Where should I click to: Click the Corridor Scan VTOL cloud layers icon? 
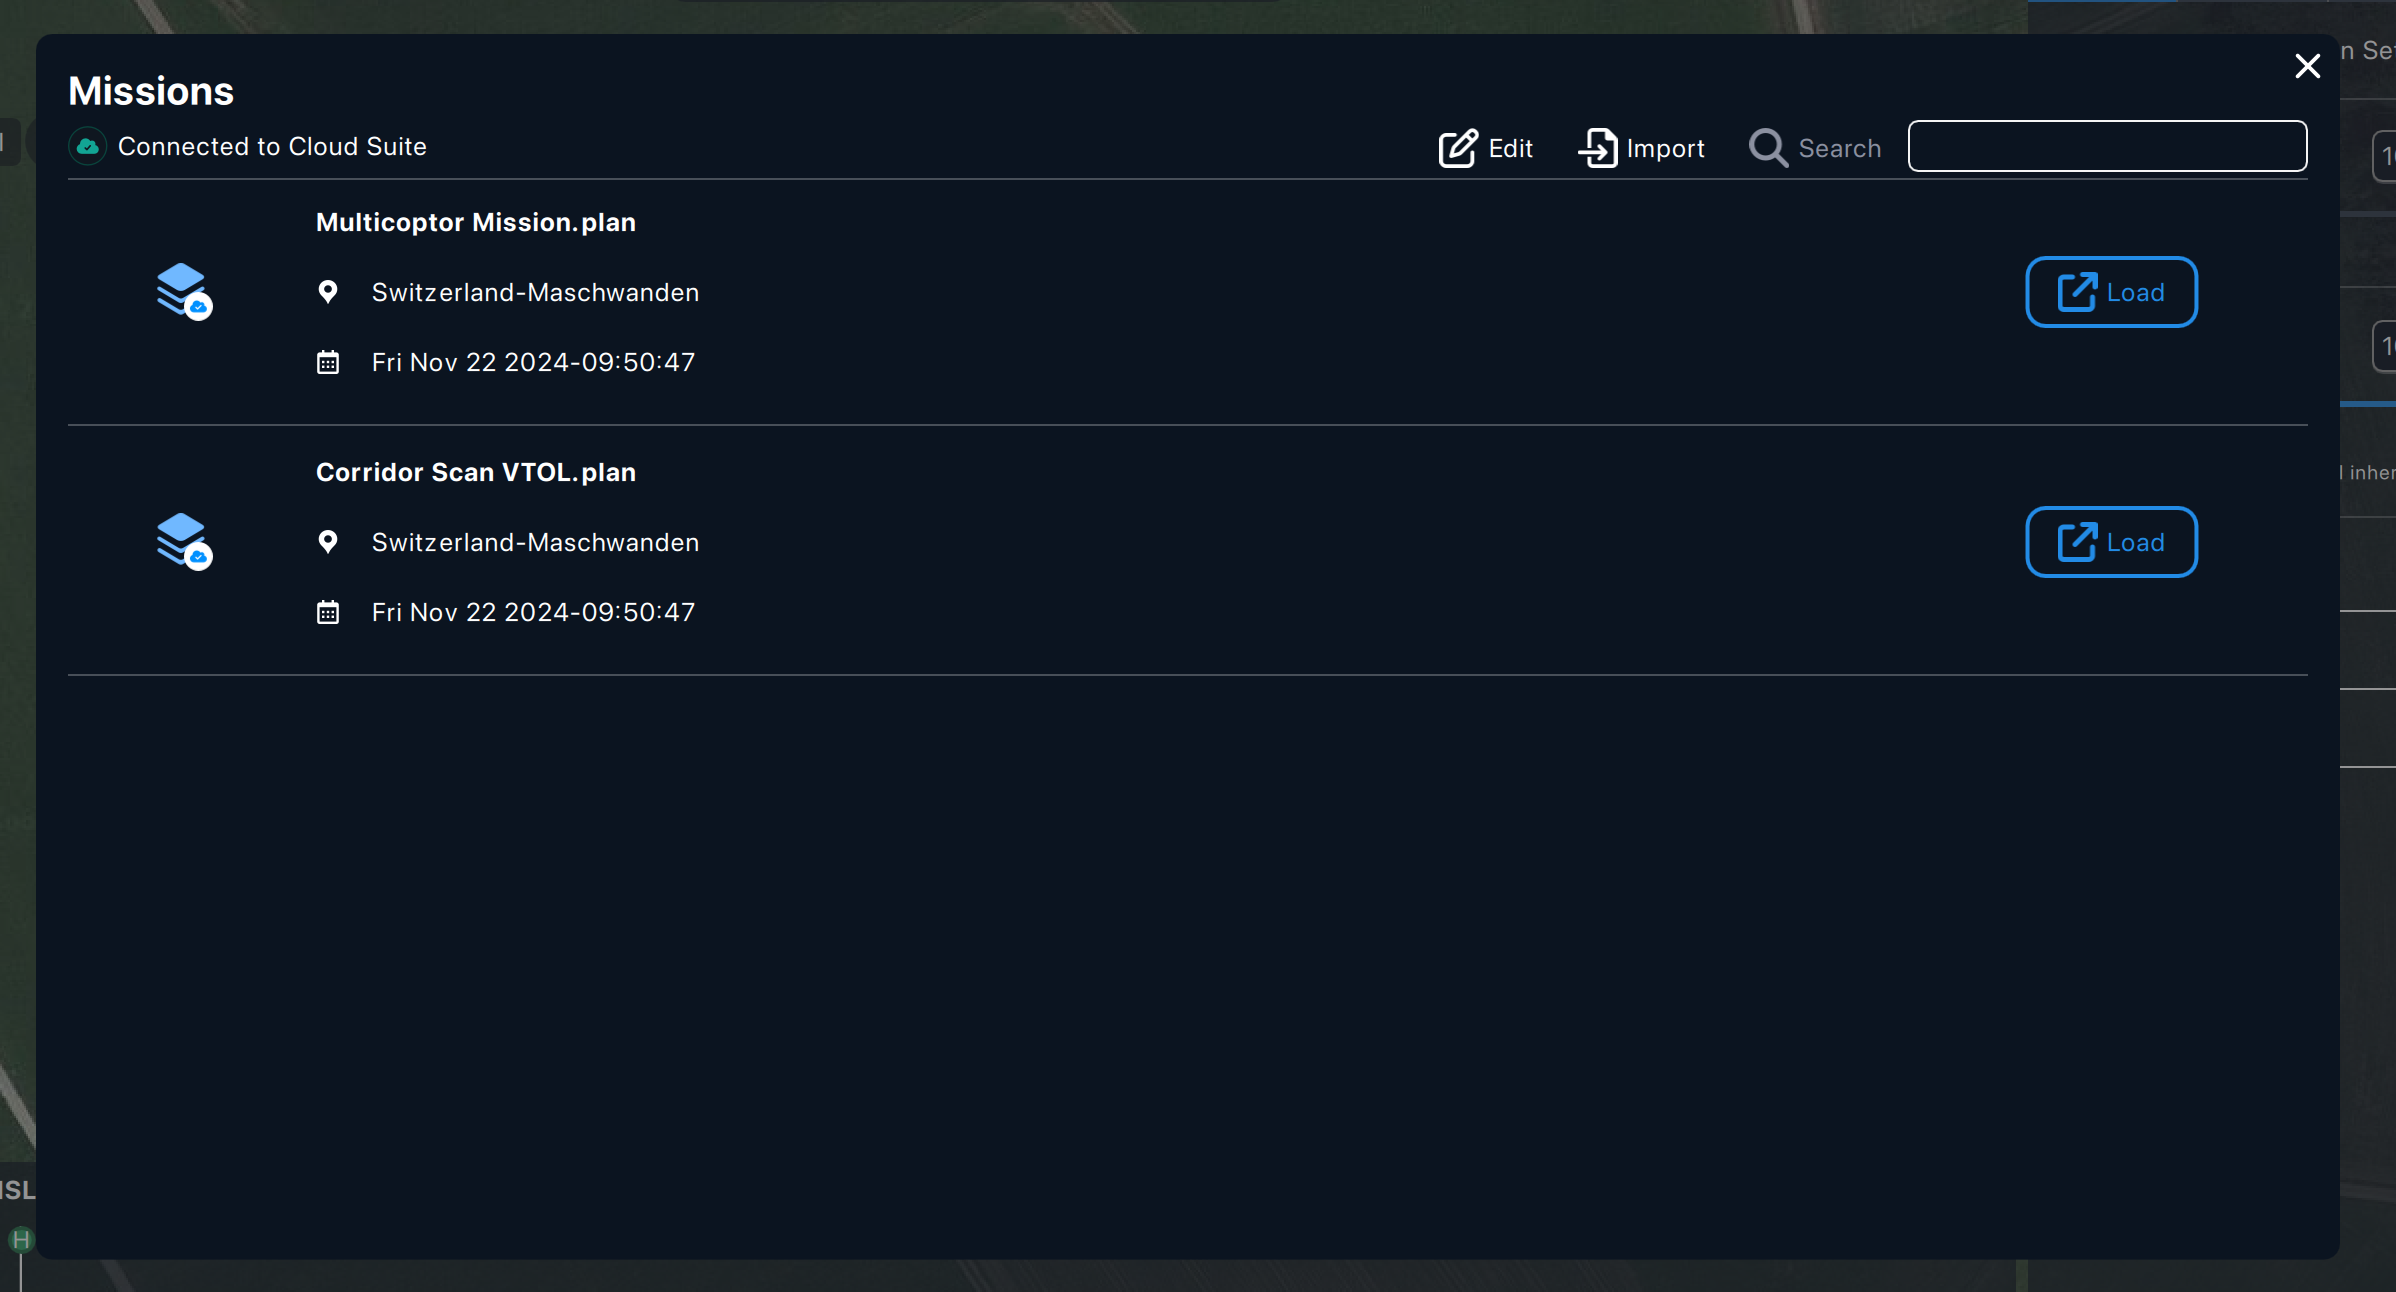[x=184, y=541]
